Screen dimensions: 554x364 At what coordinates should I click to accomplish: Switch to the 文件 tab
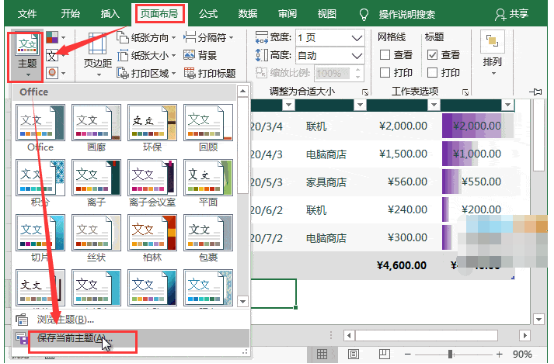27,14
